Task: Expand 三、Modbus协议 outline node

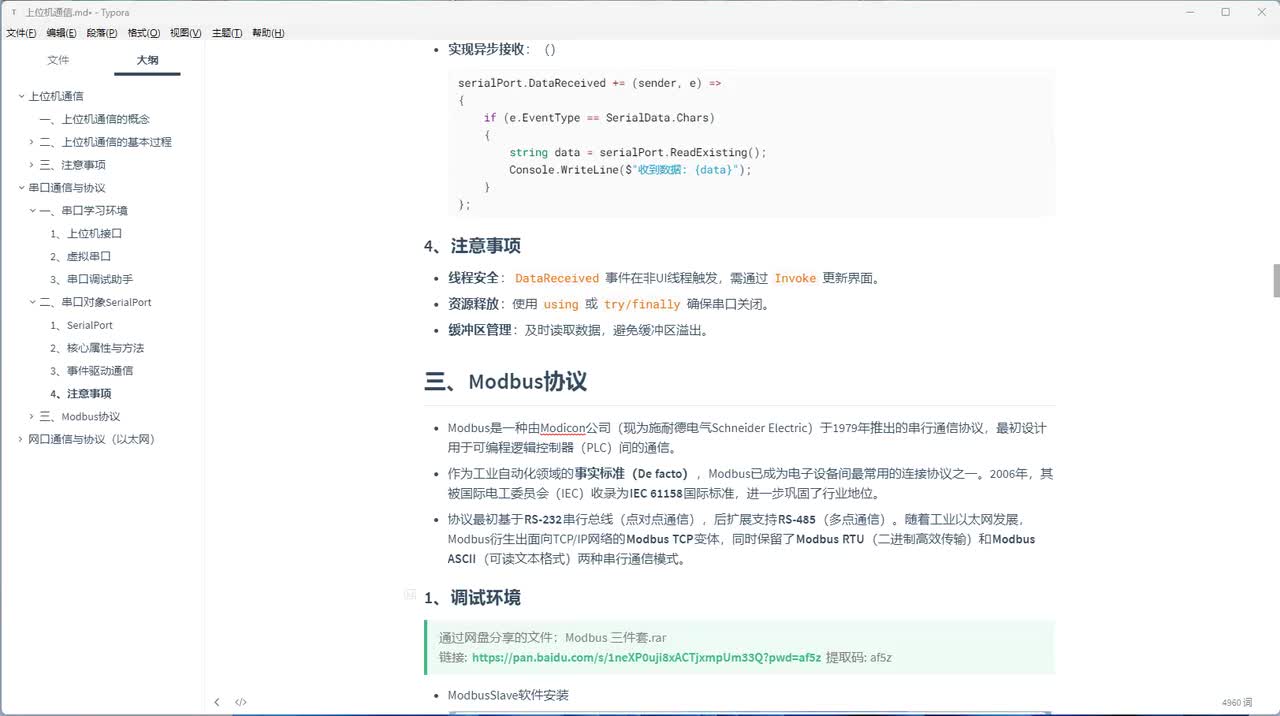Action: pyautogui.click(x=32, y=417)
